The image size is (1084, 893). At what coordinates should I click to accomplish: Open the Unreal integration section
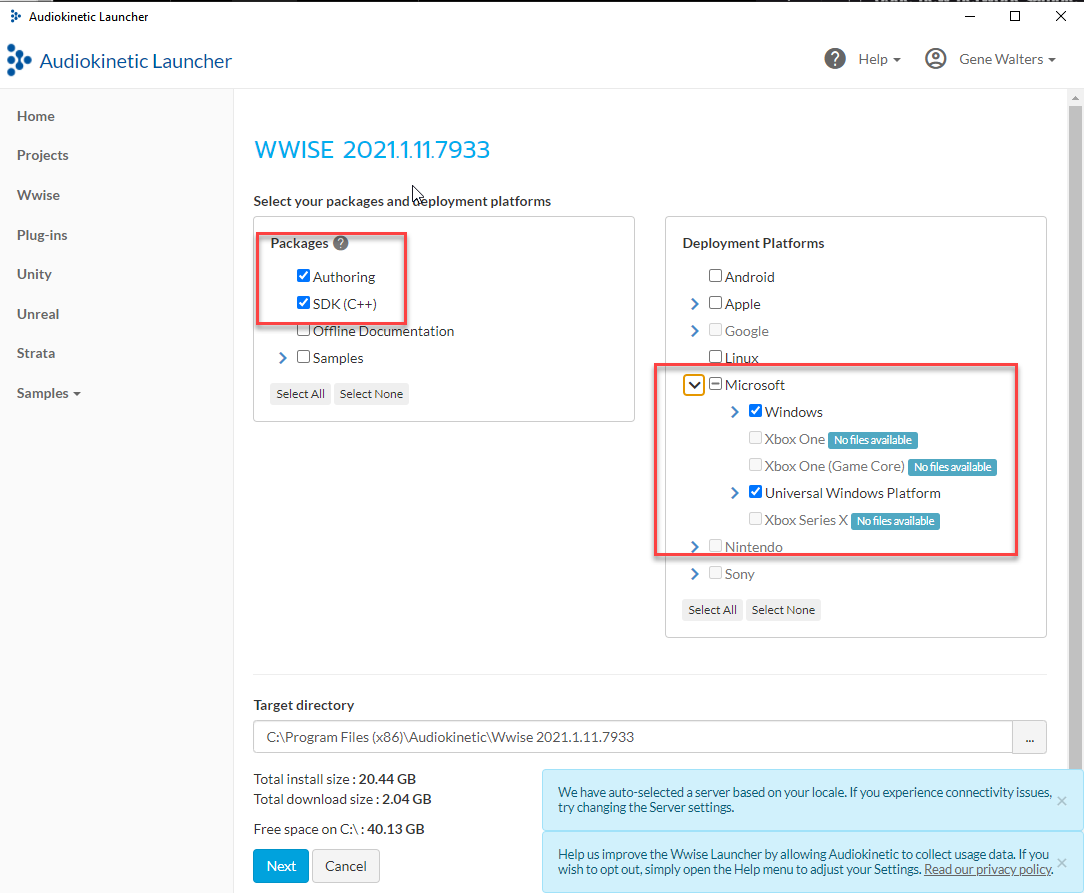coord(38,314)
